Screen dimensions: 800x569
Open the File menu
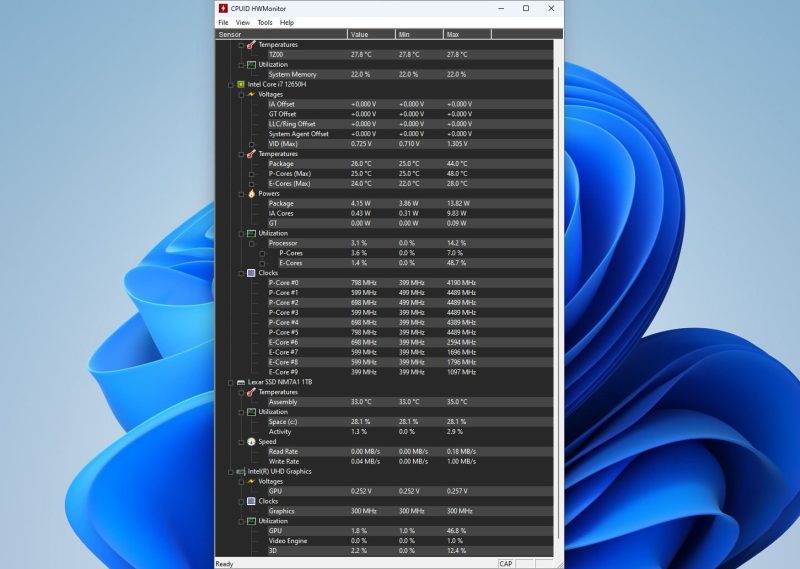click(x=223, y=22)
